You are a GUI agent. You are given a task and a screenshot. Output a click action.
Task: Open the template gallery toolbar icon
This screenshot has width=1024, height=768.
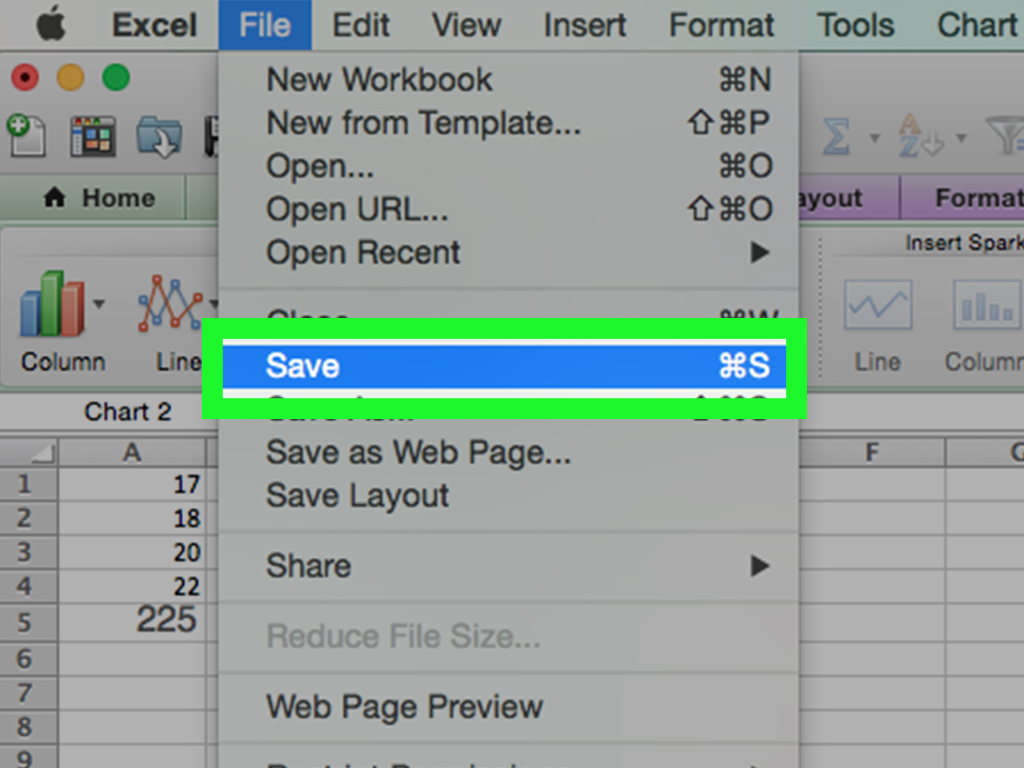[x=93, y=136]
